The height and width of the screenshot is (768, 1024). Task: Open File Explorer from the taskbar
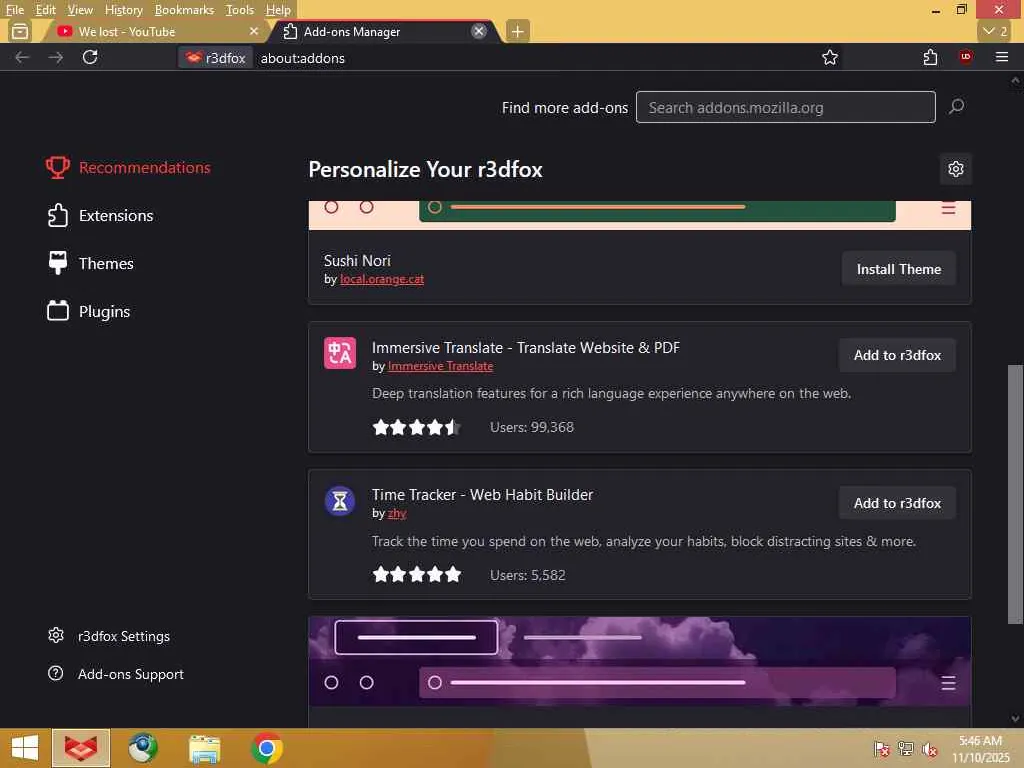click(204, 748)
